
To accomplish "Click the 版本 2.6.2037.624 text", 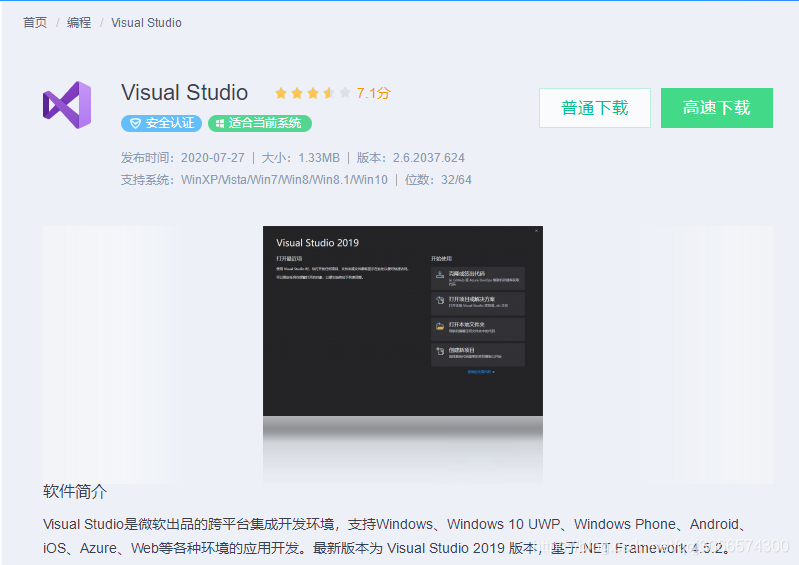I will pyautogui.click(x=410, y=158).
